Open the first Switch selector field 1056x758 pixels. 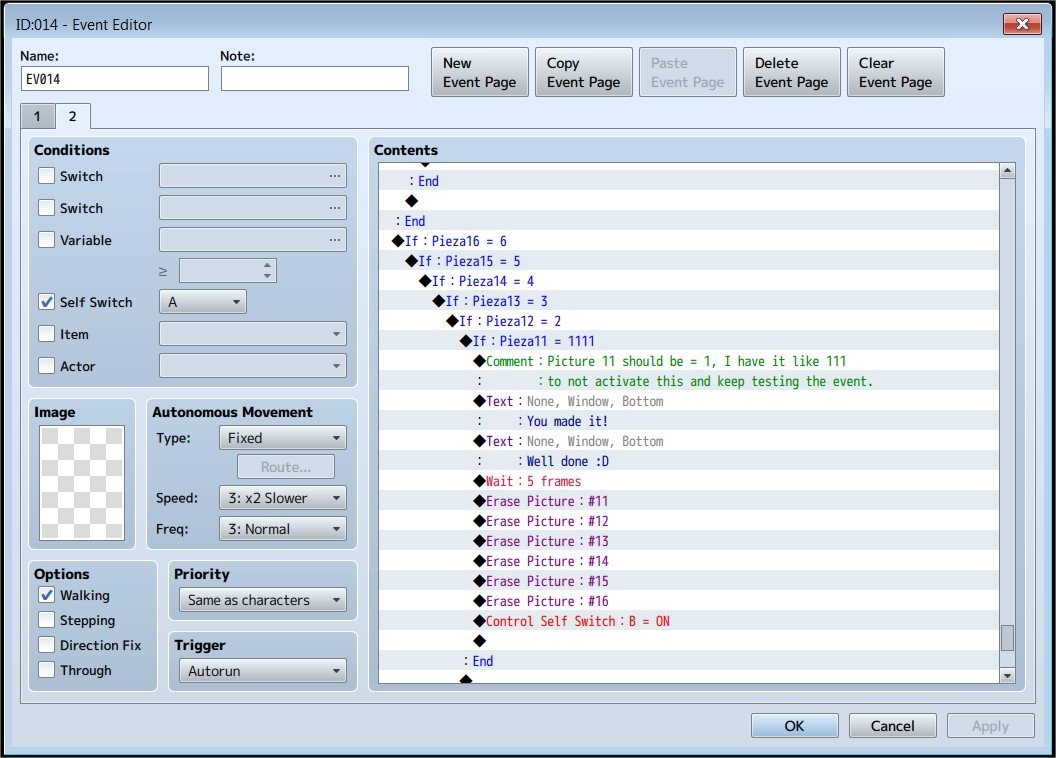coord(253,176)
